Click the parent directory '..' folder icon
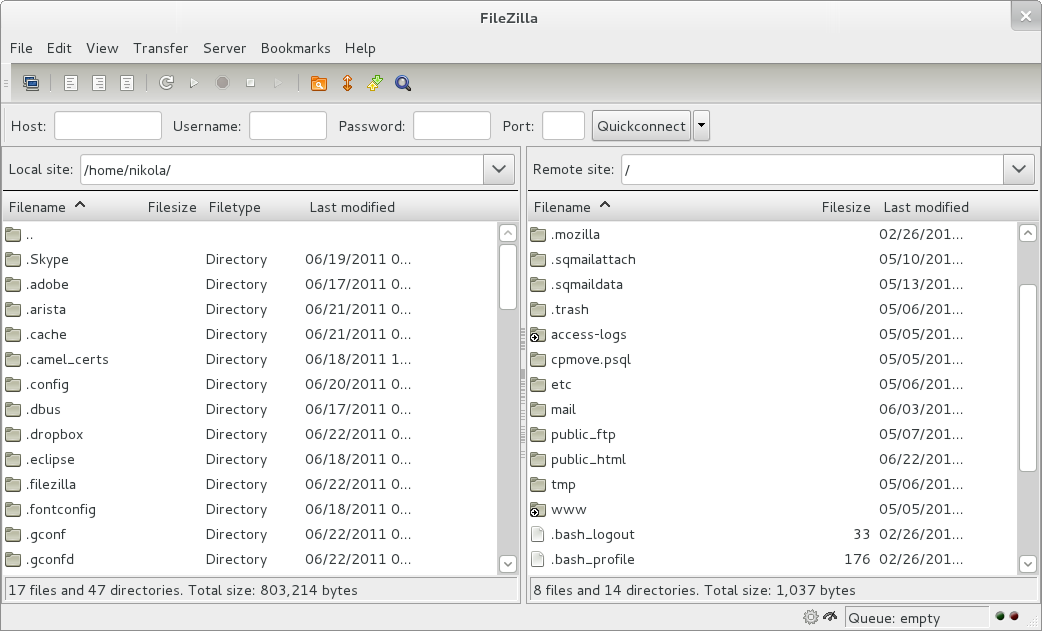 click(x=13, y=234)
